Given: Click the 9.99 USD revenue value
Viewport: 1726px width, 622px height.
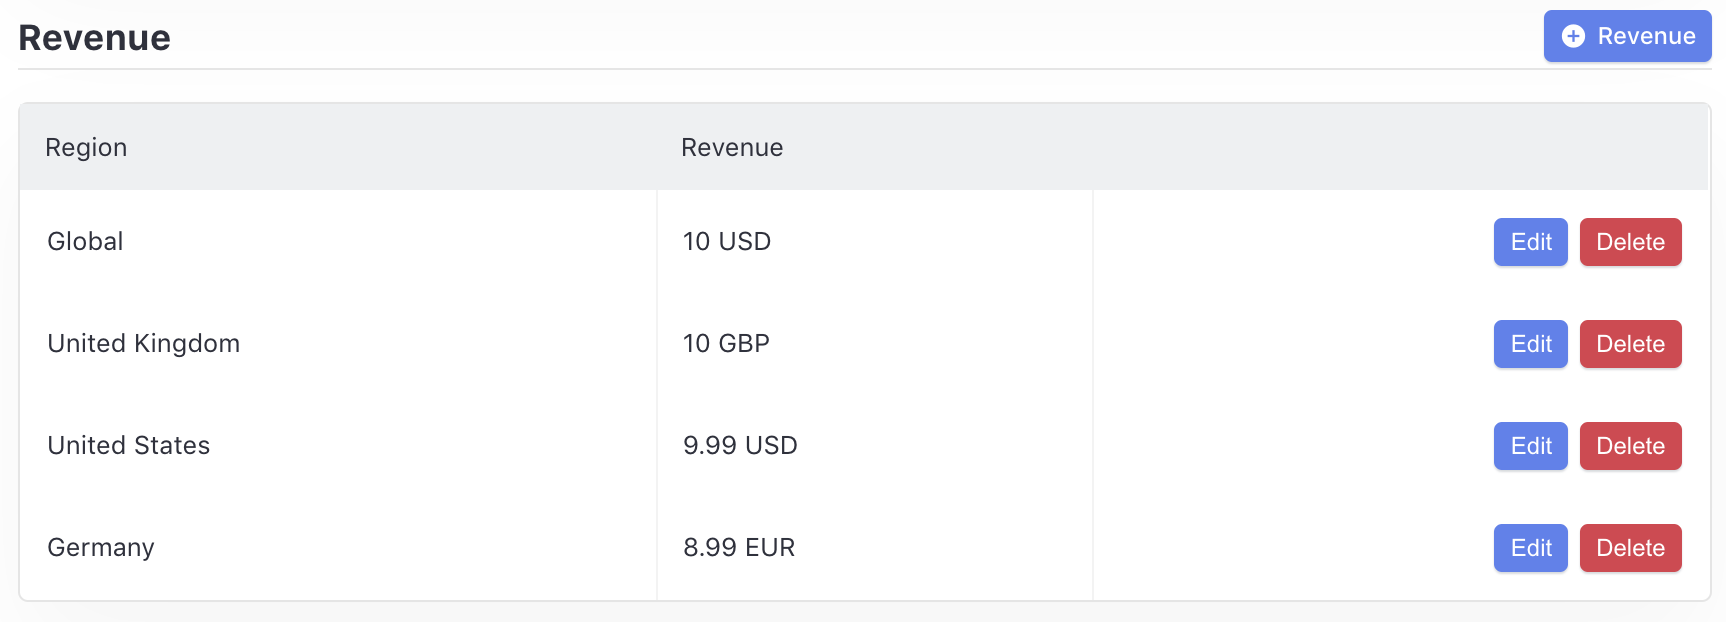Looking at the screenshot, I should (740, 446).
